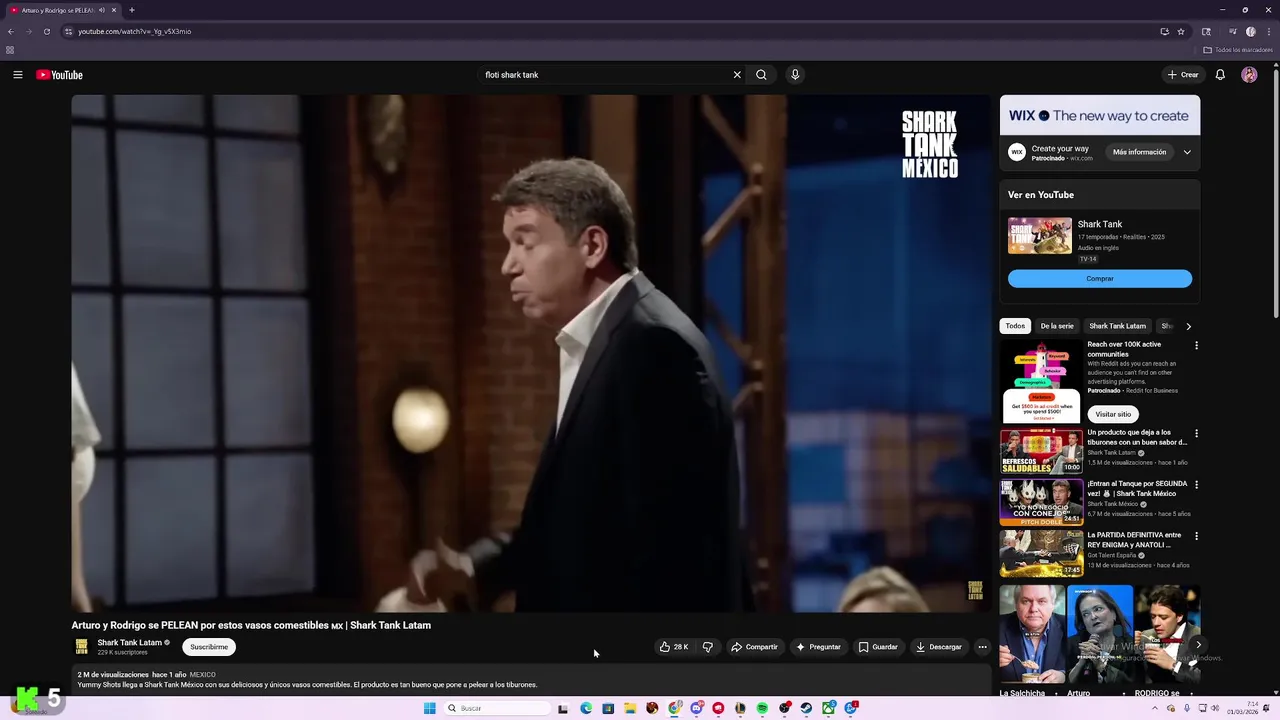
Task: Open Spotify from the taskbar
Action: pyautogui.click(x=762, y=708)
